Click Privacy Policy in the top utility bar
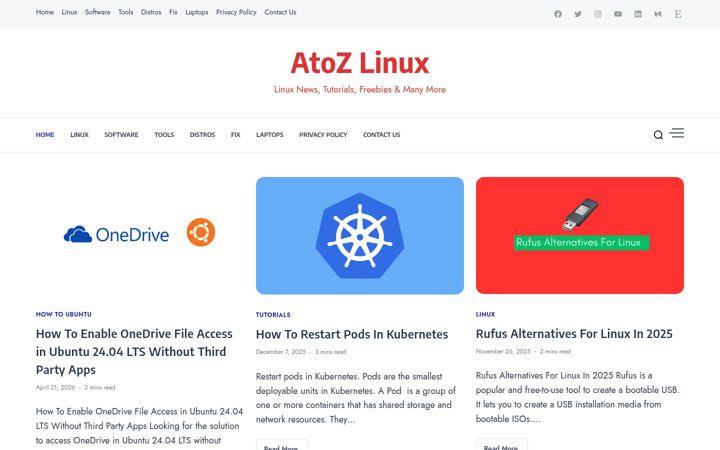720x450 pixels. click(x=236, y=12)
